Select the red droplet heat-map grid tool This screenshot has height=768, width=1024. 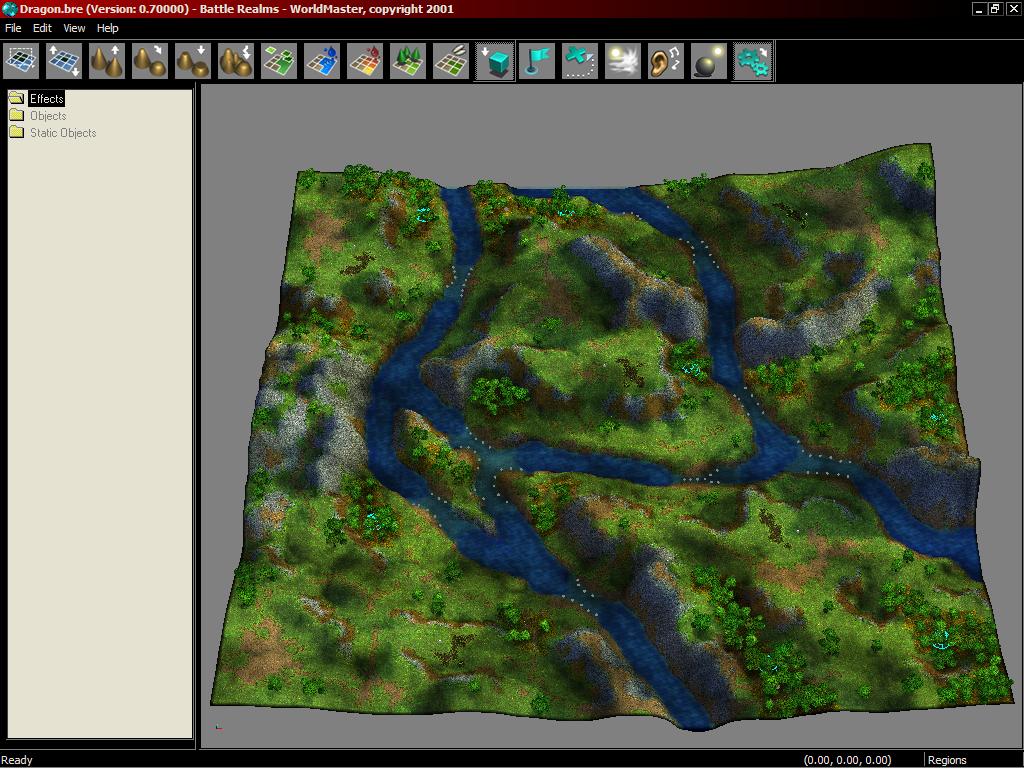365,61
